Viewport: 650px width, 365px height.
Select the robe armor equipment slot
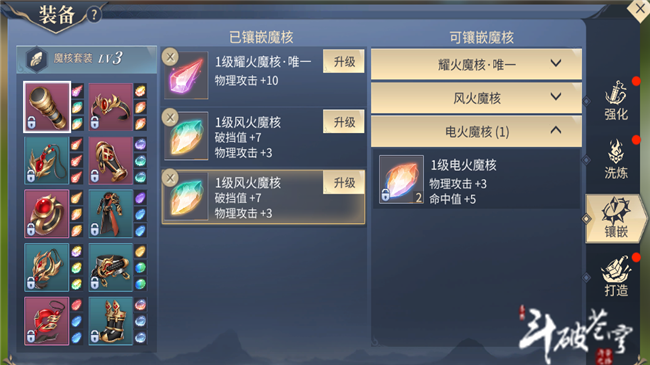point(110,214)
